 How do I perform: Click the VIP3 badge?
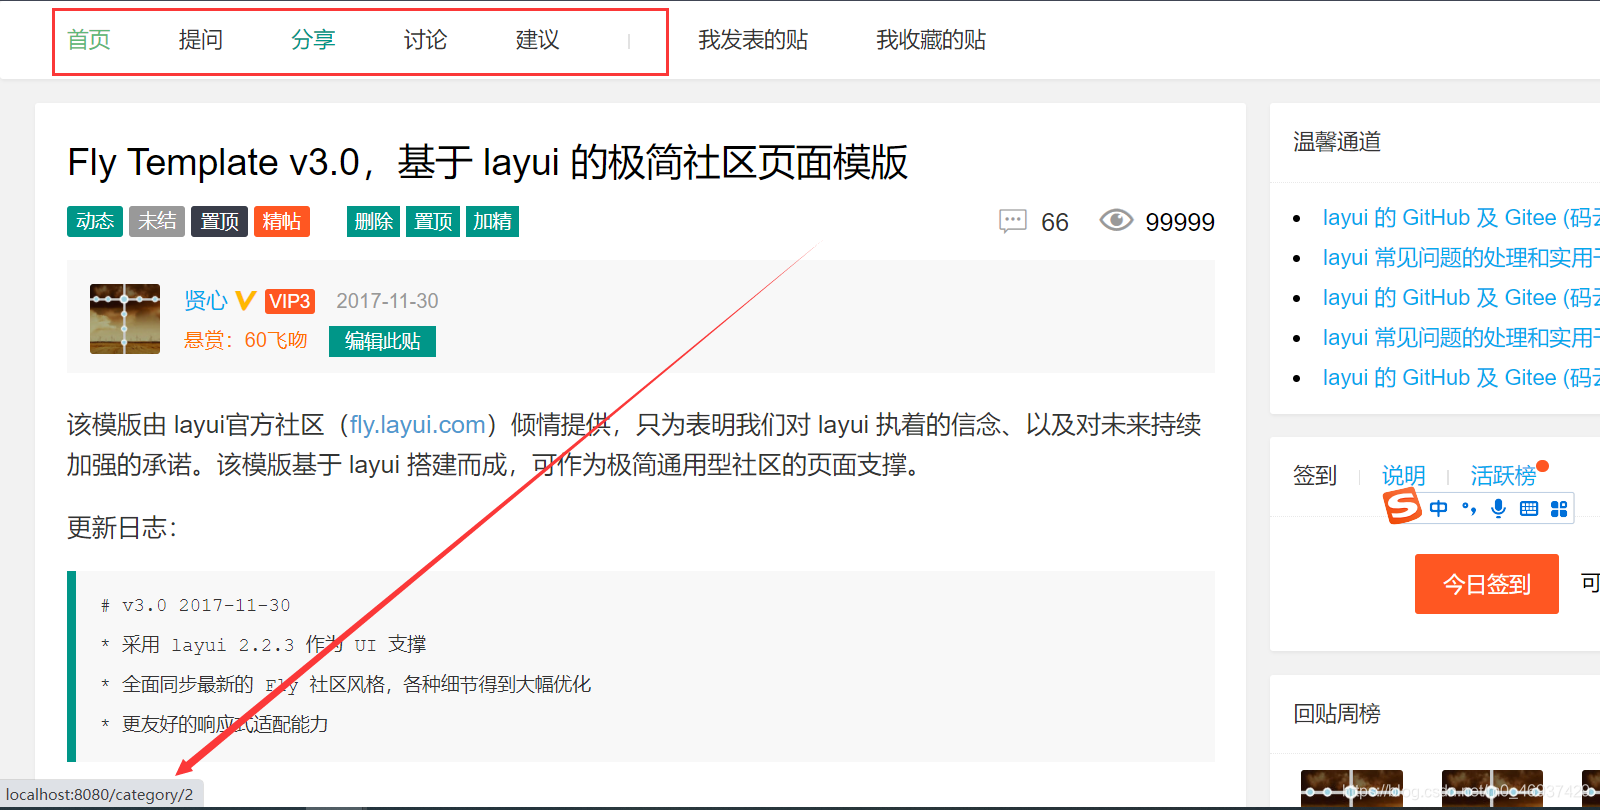[290, 301]
